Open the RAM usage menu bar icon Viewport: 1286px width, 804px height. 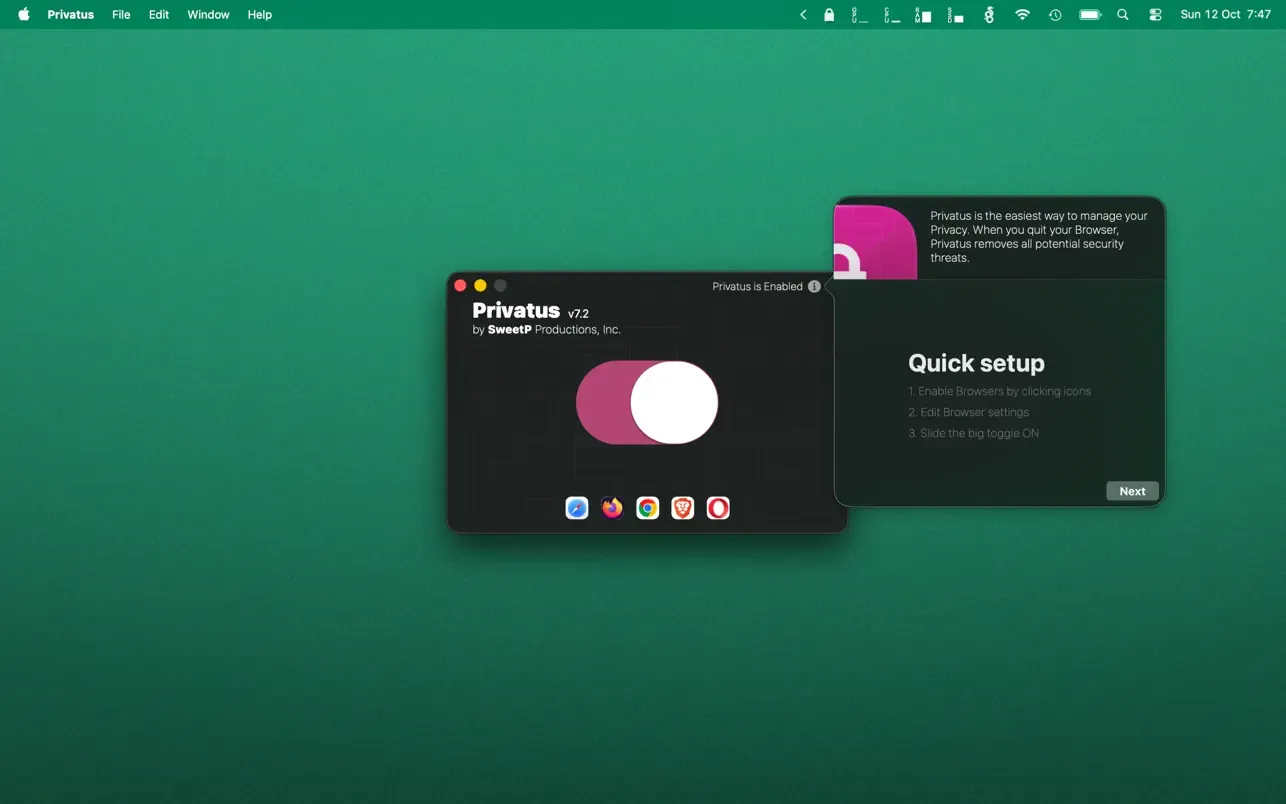(x=923, y=15)
